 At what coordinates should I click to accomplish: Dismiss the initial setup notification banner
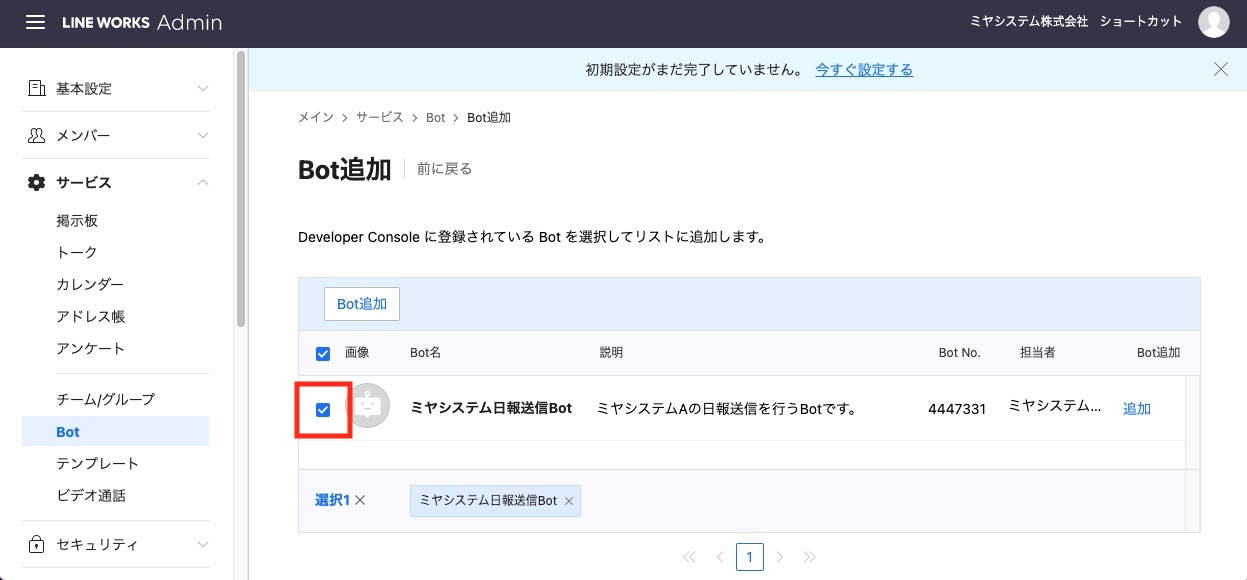click(1220, 69)
